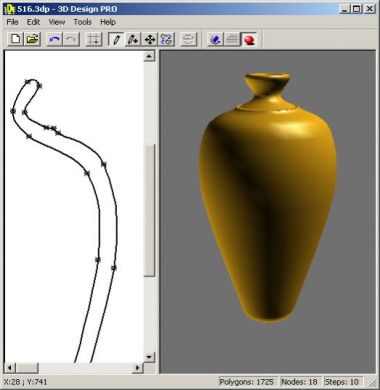Select the Move arrows tool

(x=150, y=39)
